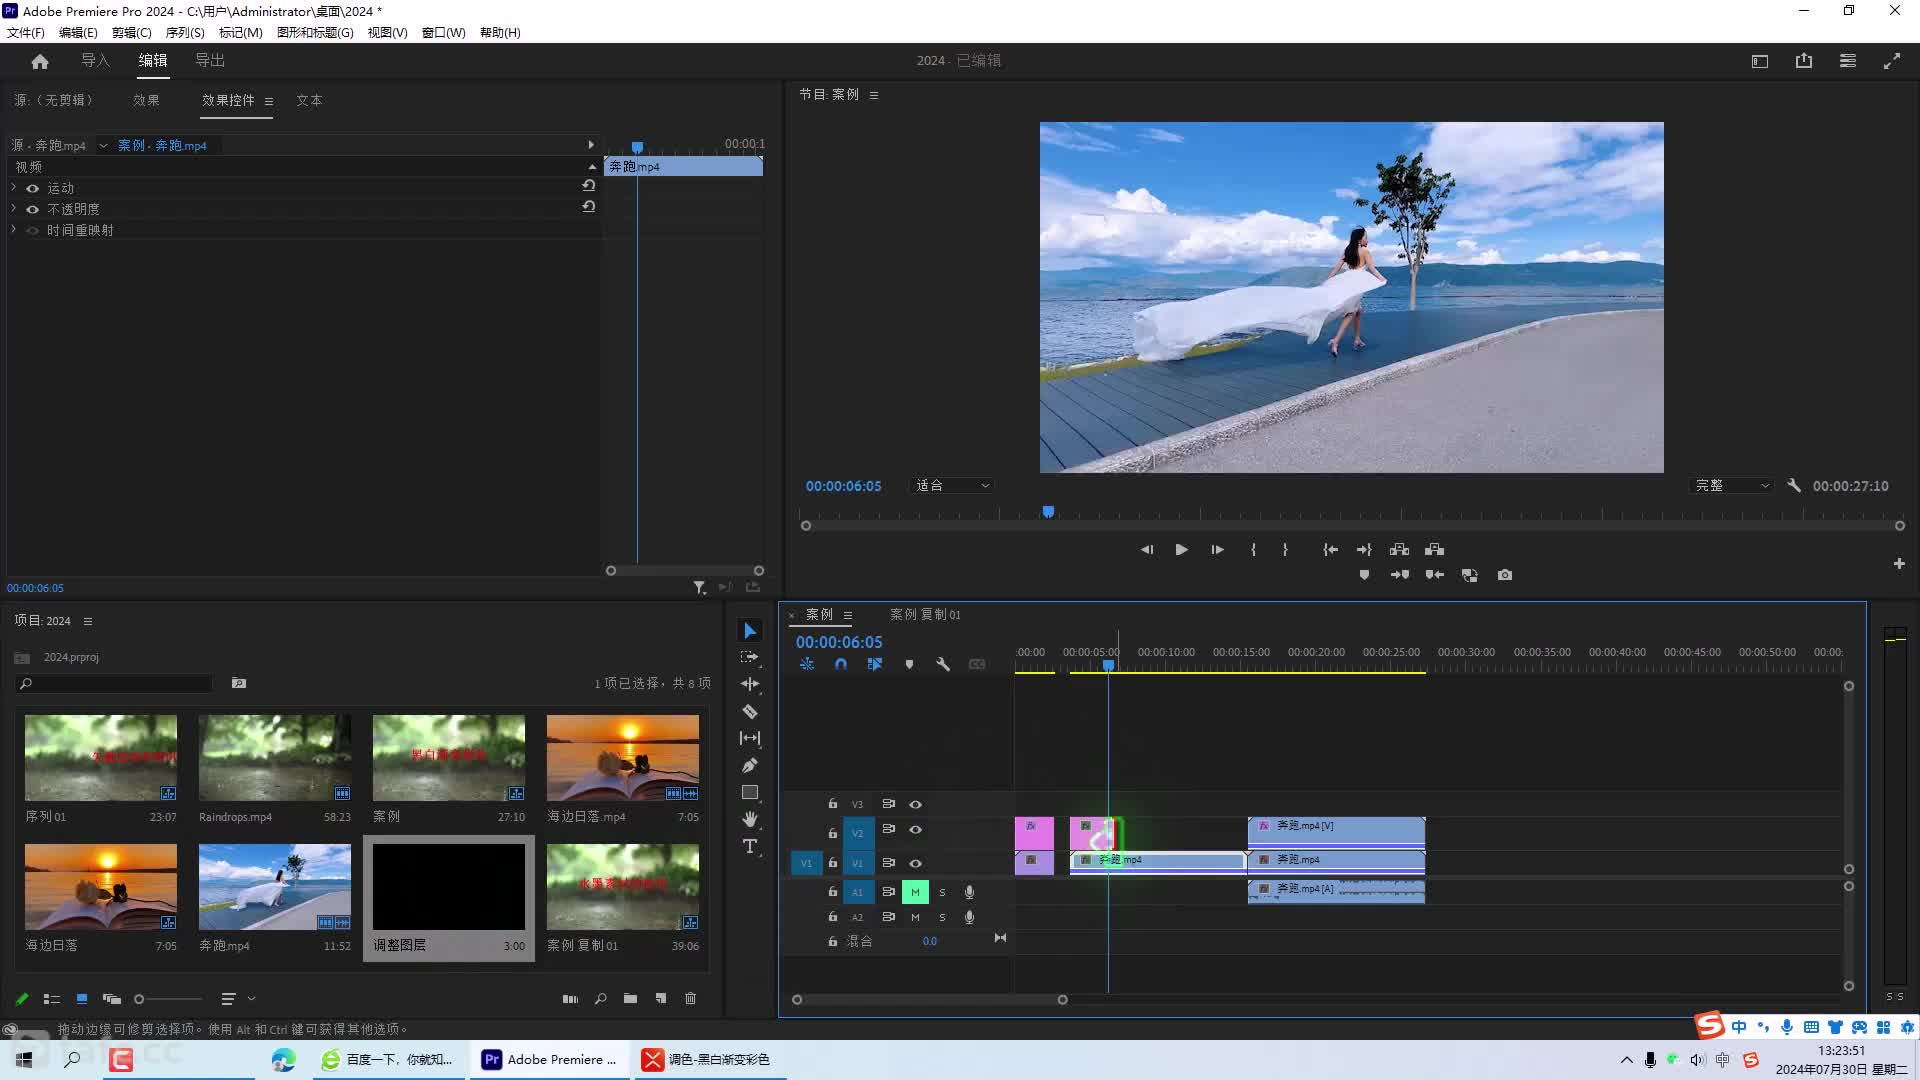Open the 完整 playback resolution dropdown
This screenshot has height=1080, width=1920.
tap(1731, 485)
